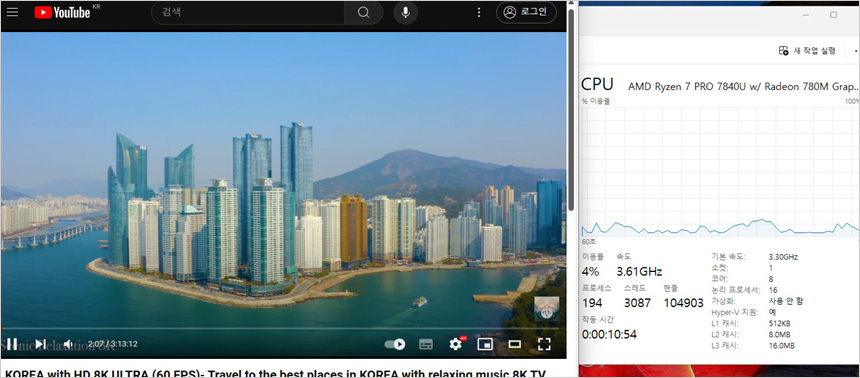Switch to miniplayer mode
Screen dimensions: 860x378
click(x=485, y=344)
